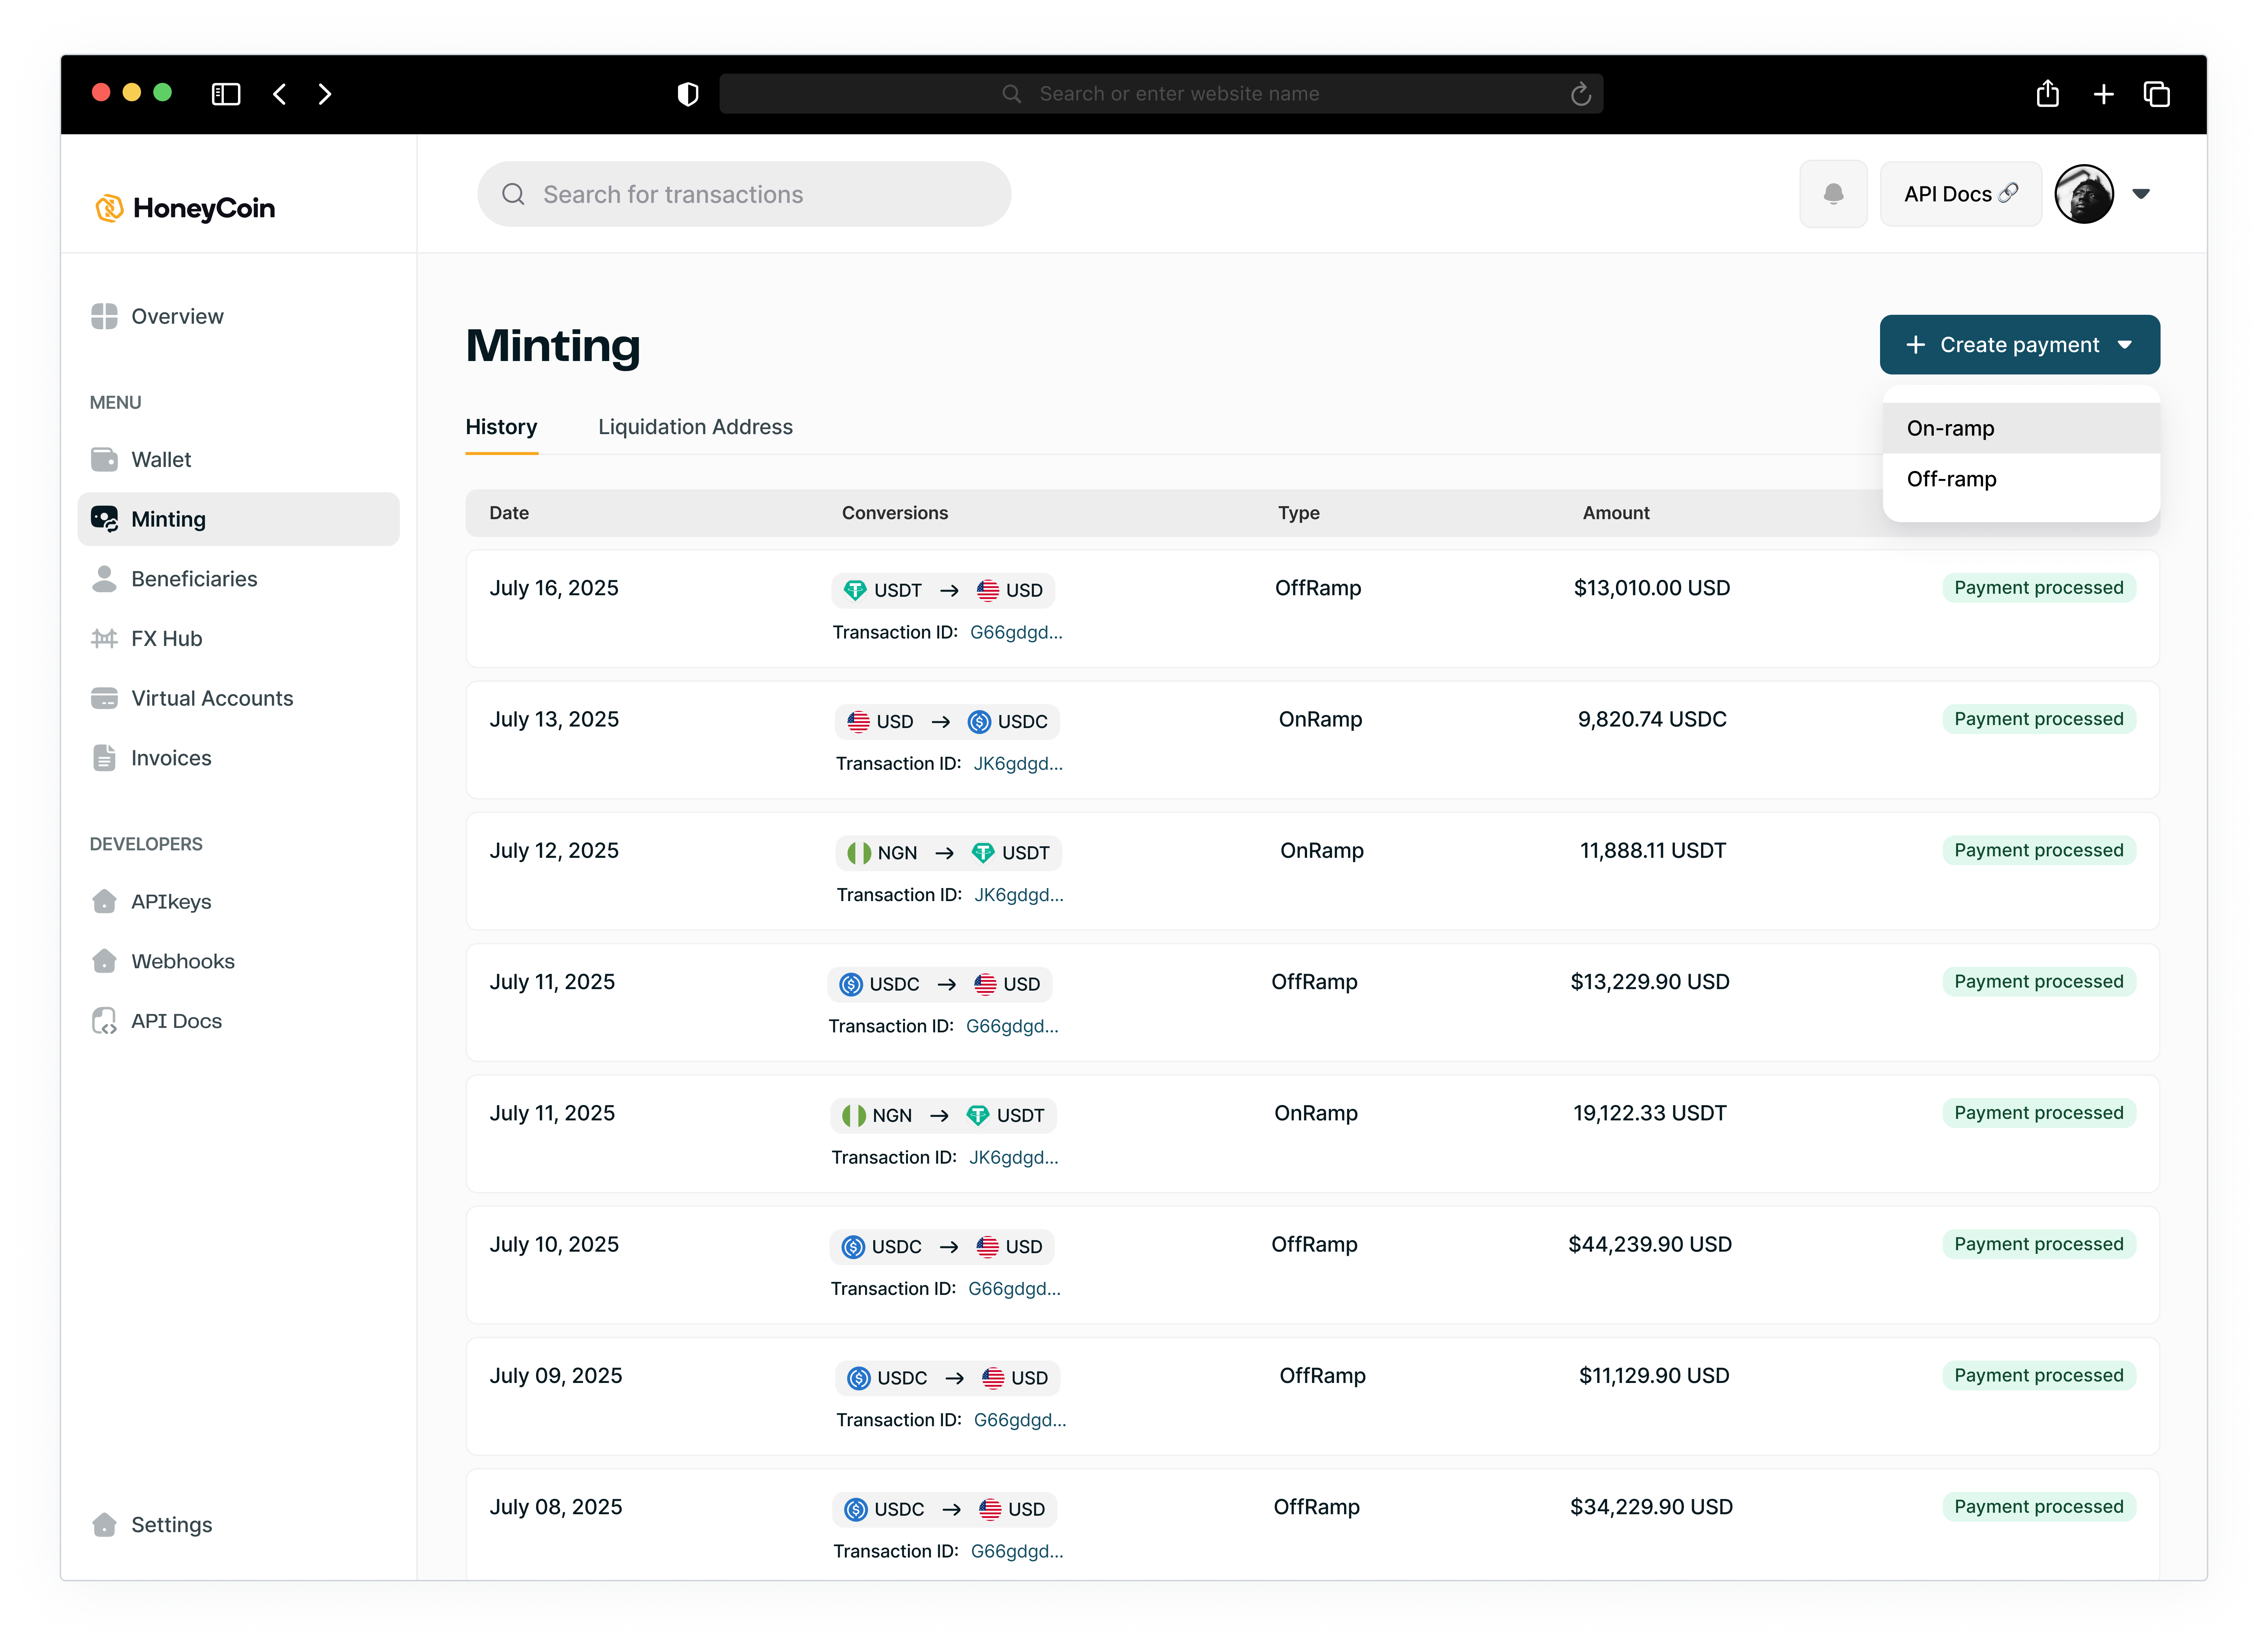Open profile menu caret next to avatar

(x=2141, y=194)
